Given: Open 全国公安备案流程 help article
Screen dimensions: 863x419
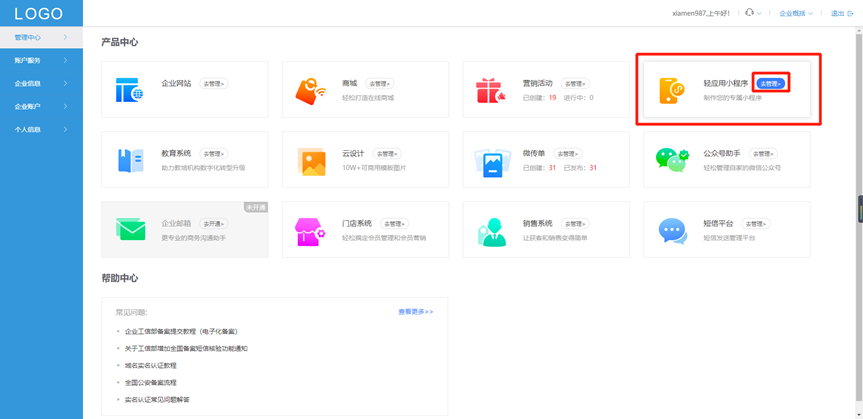Looking at the screenshot, I should 150,383.
